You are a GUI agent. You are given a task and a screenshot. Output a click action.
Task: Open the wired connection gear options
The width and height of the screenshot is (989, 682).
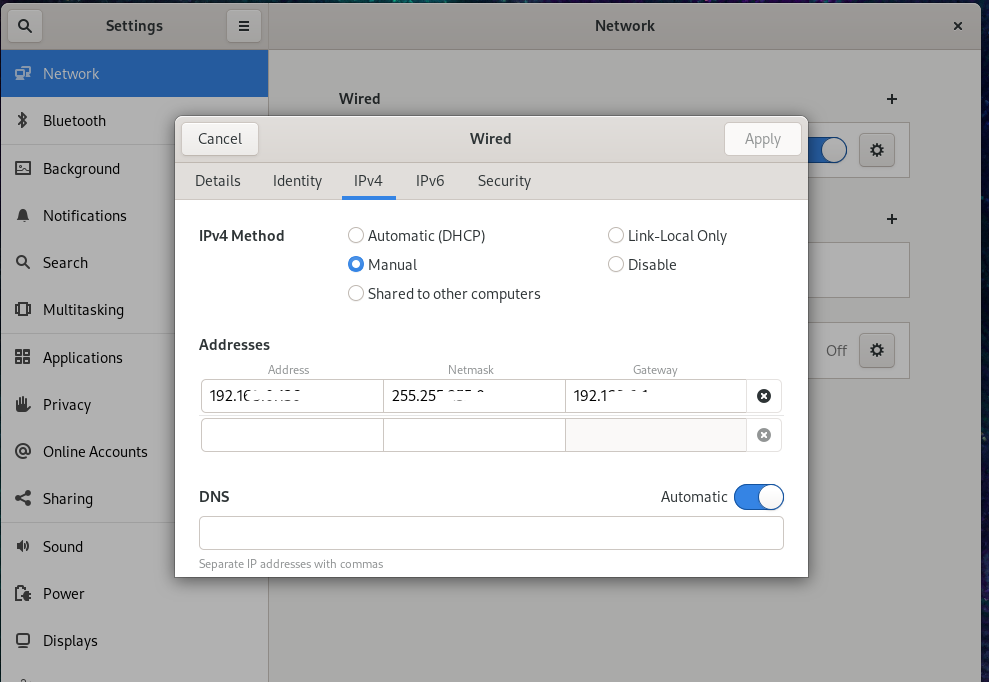tap(877, 149)
